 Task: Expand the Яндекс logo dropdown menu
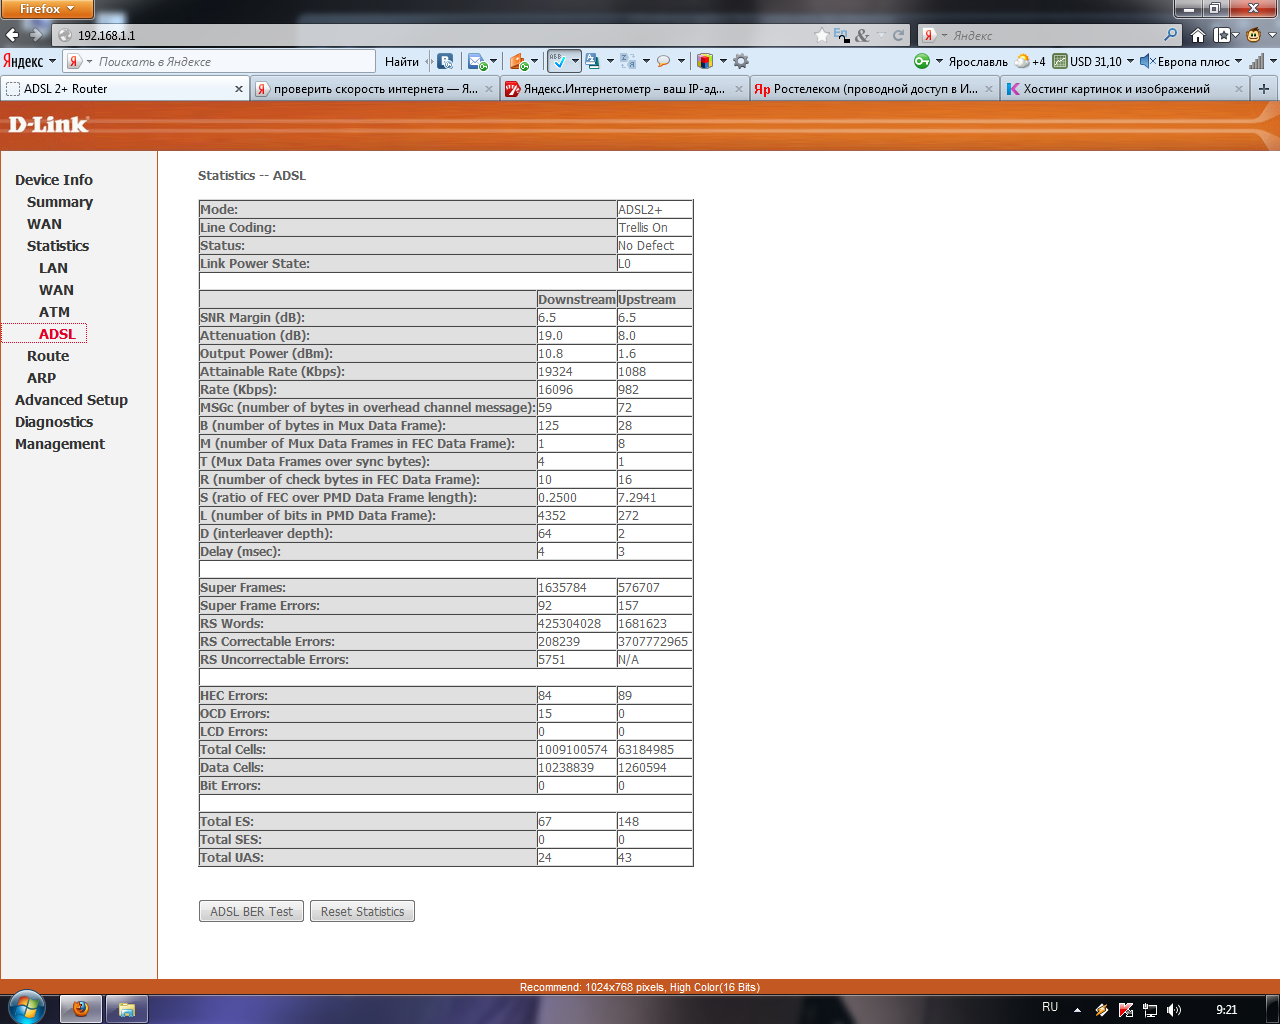(52, 61)
